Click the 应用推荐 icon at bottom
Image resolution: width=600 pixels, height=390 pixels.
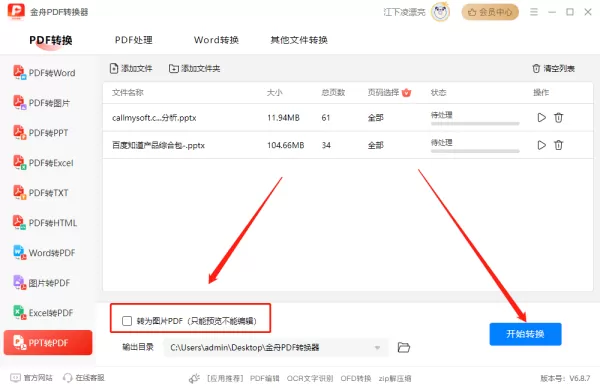[x=194, y=378]
